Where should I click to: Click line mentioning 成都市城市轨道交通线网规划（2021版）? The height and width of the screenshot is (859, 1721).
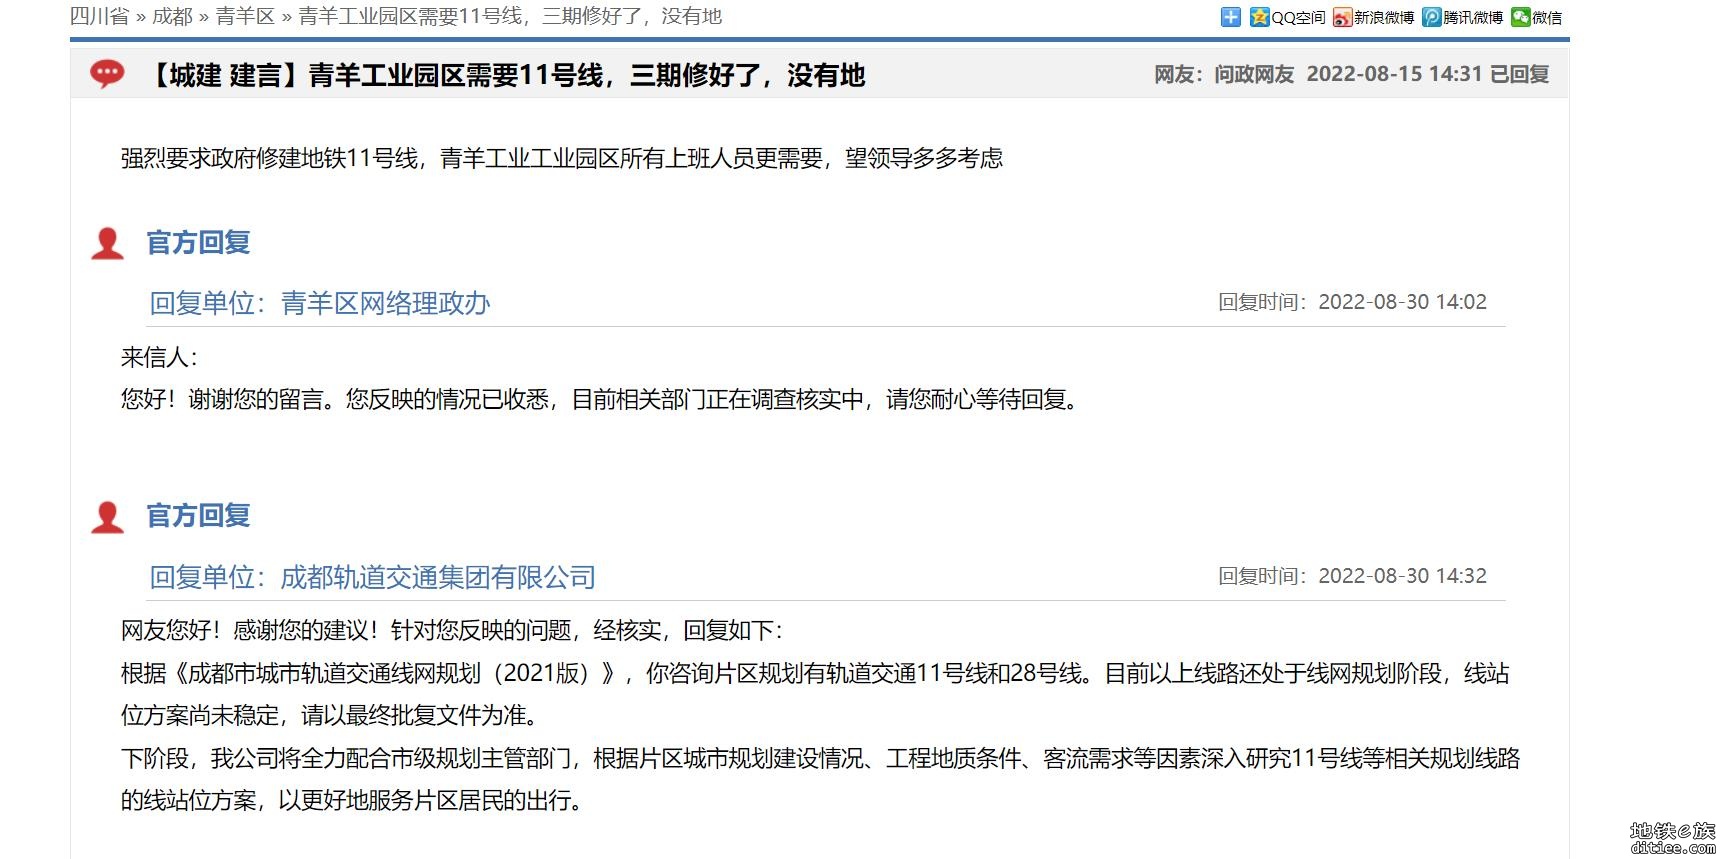click(x=815, y=673)
